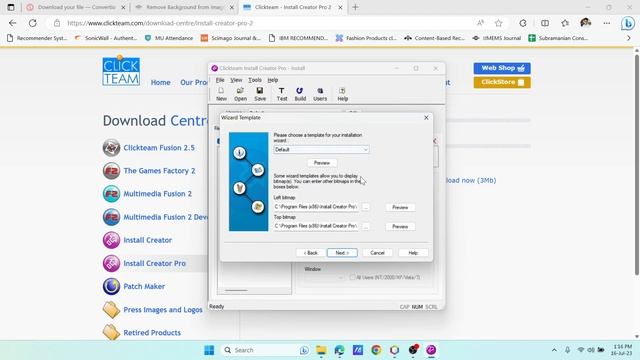Click the browser address bar
The height and width of the screenshot is (360, 640).
pyautogui.click(x=261, y=23)
